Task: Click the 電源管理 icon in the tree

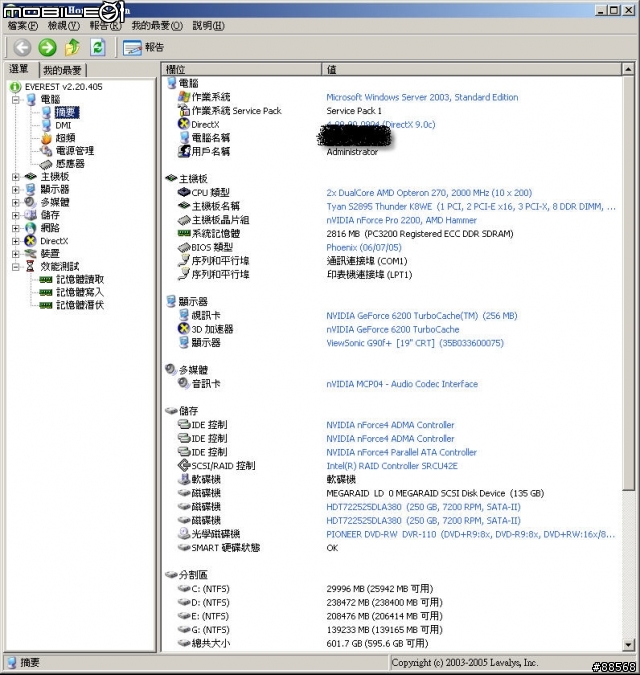Action: pyautogui.click(x=46, y=151)
